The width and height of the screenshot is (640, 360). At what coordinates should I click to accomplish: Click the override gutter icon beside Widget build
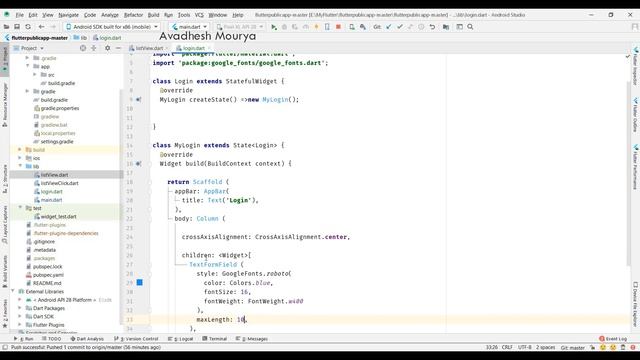138,164
